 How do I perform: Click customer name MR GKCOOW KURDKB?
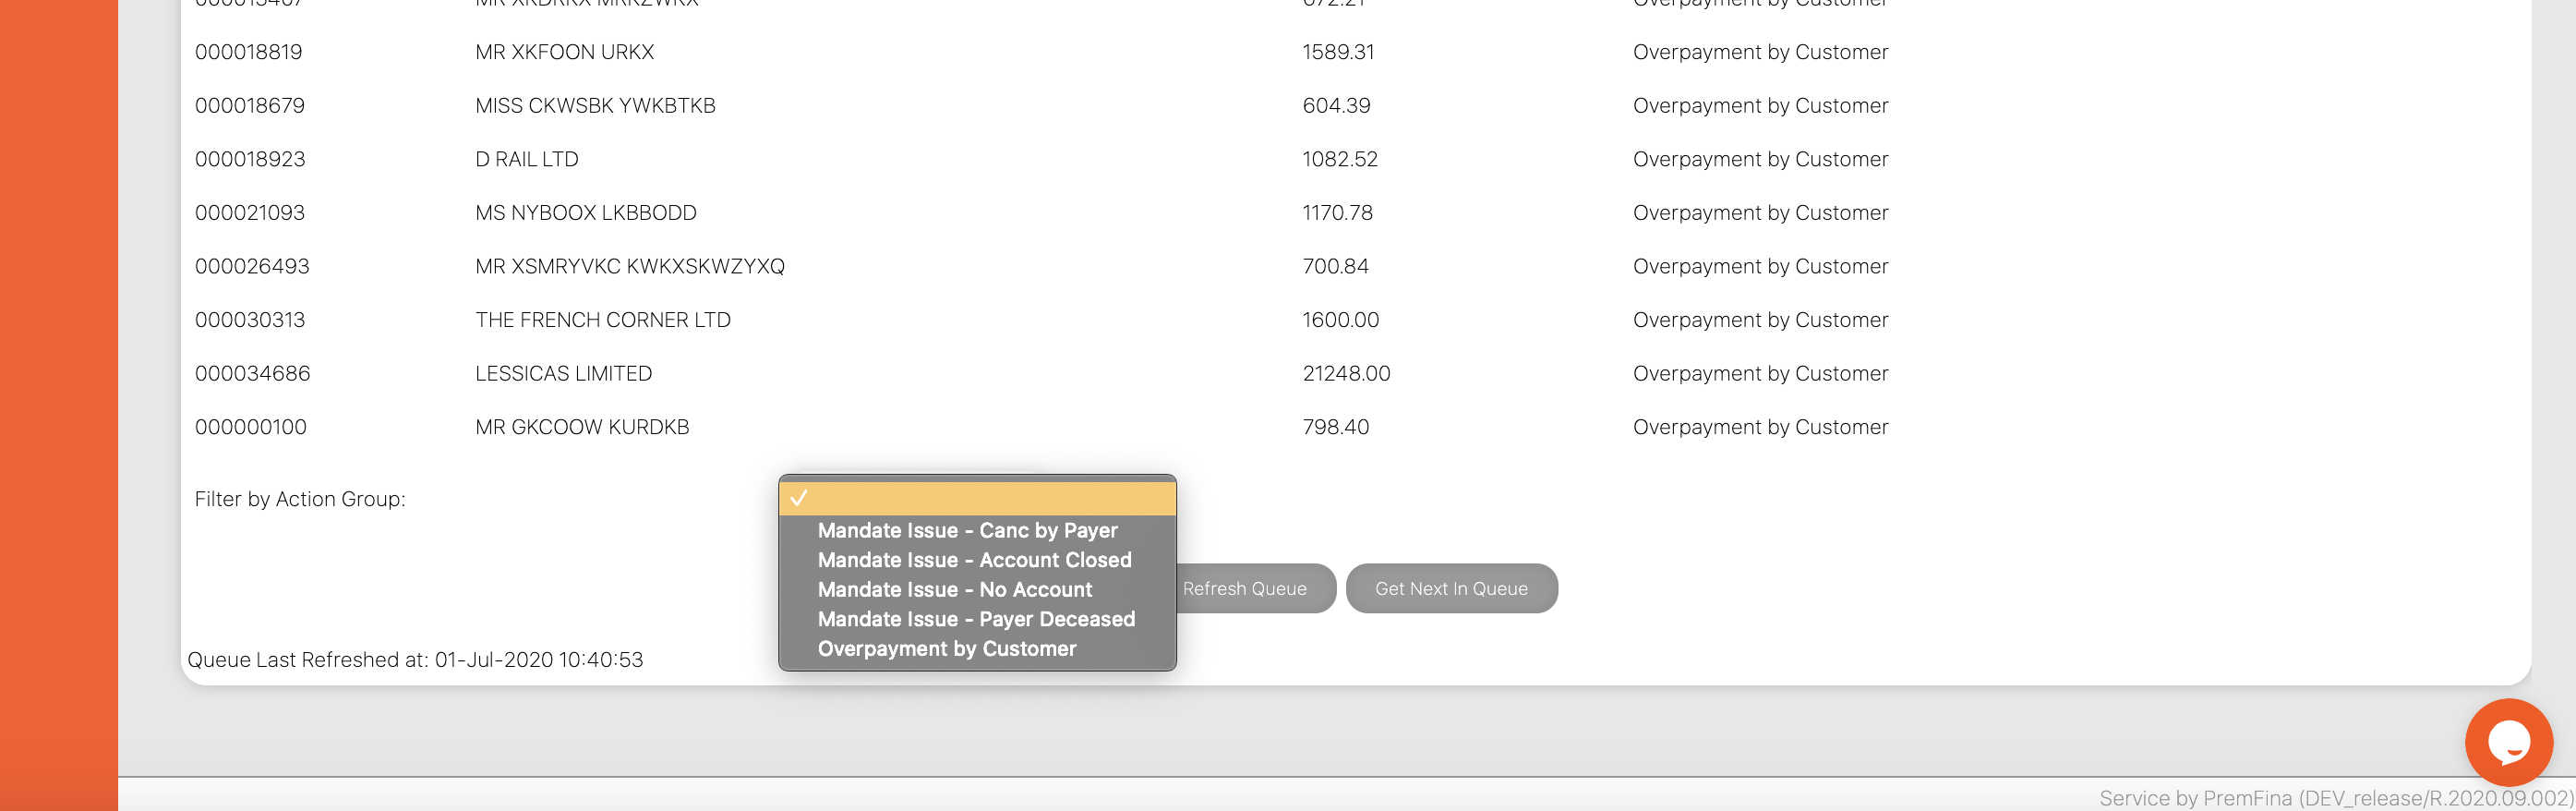(x=582, y=427)
